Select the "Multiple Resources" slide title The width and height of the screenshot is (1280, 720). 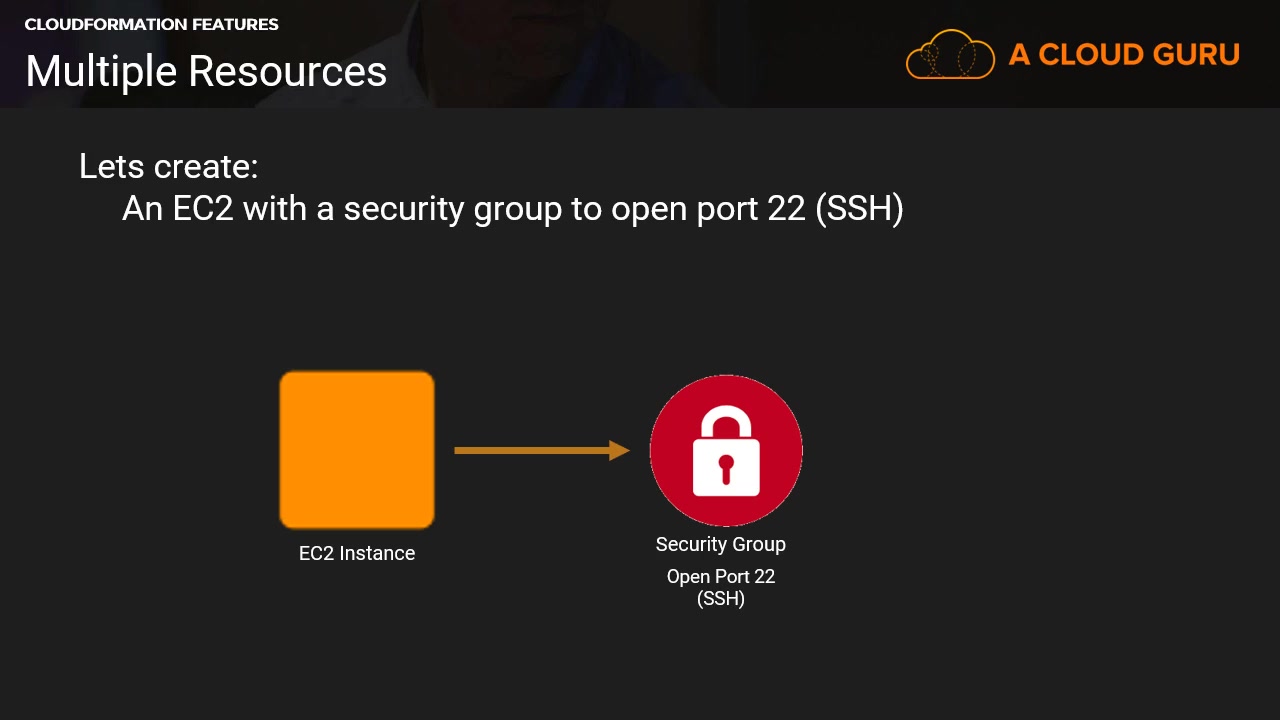(x=206, y=71)
